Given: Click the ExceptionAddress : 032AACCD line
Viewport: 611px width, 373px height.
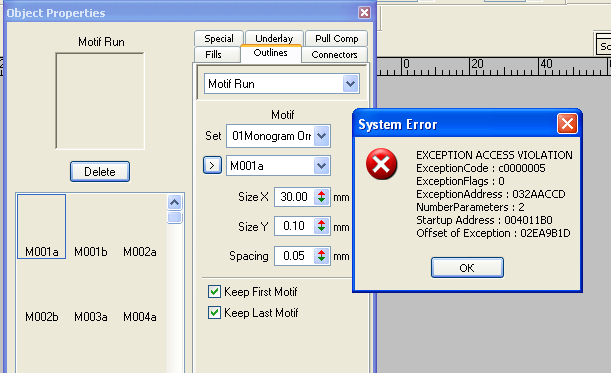Looking at the screenshot, I should click(x=491, y=194).
